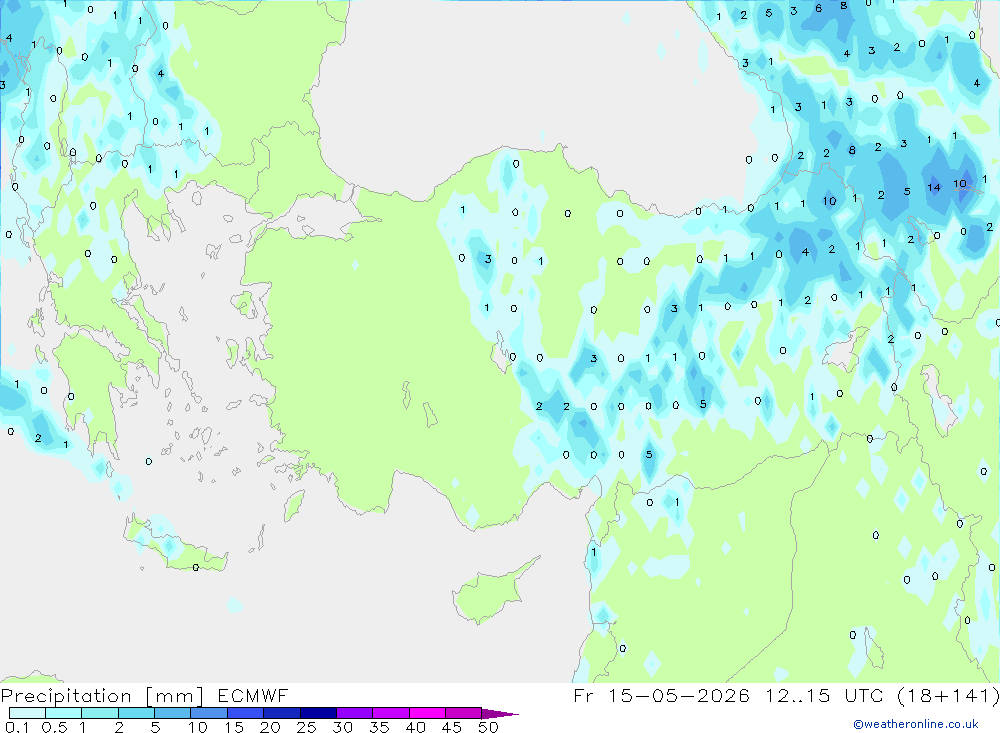
Task: Open the weatheronline.co.uk copyright link
Action: [x=916, y=724]
